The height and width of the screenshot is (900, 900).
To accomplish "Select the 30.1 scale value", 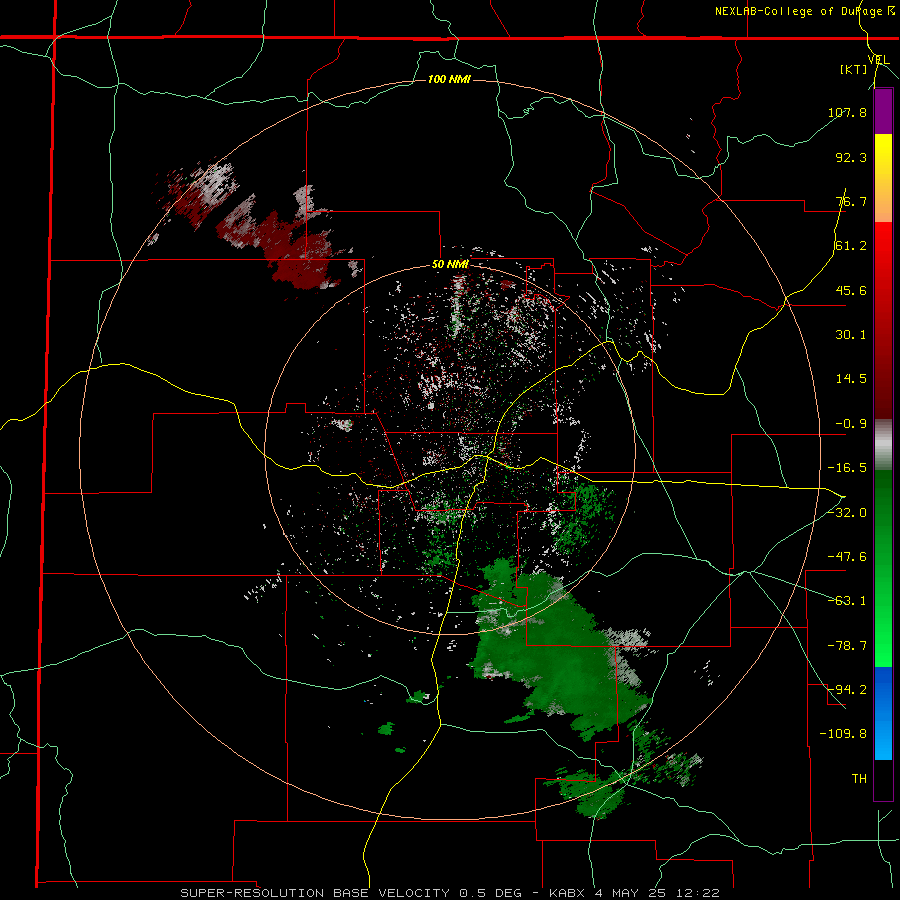I will point(851,335).
